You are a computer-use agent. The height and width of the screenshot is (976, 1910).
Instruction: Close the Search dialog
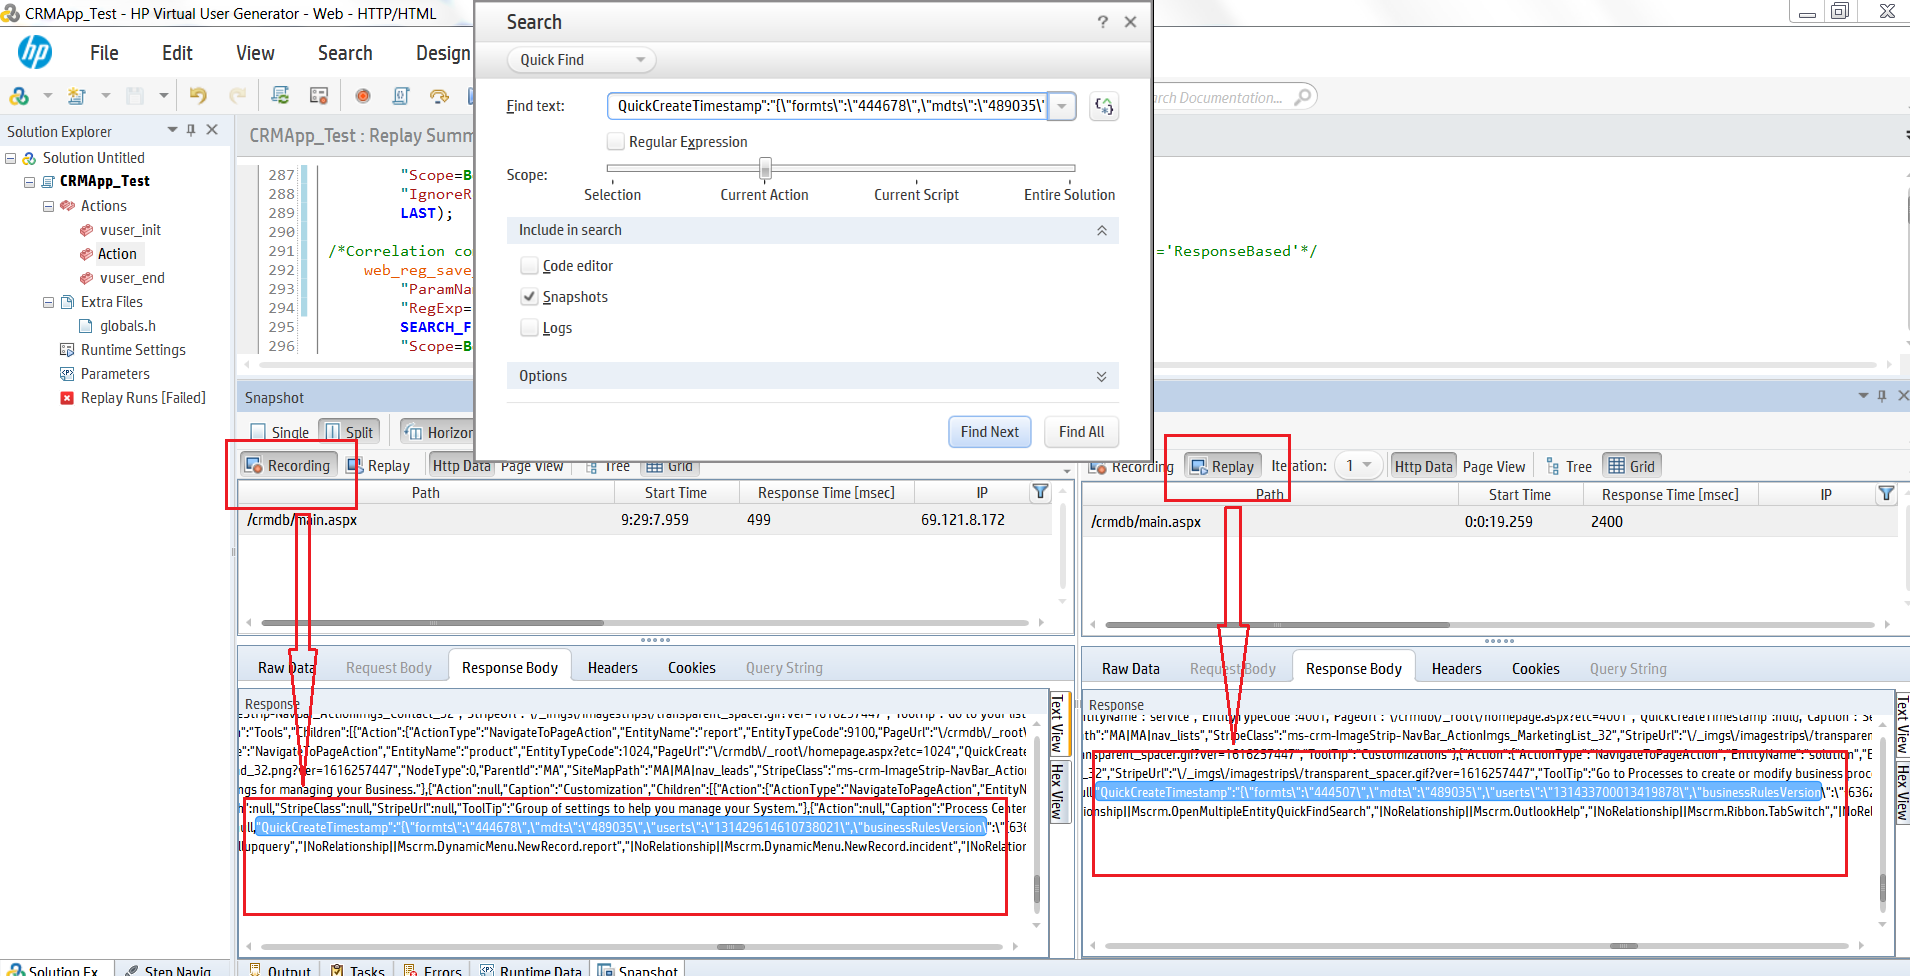pyautogui.click(x=1130, y=22)
